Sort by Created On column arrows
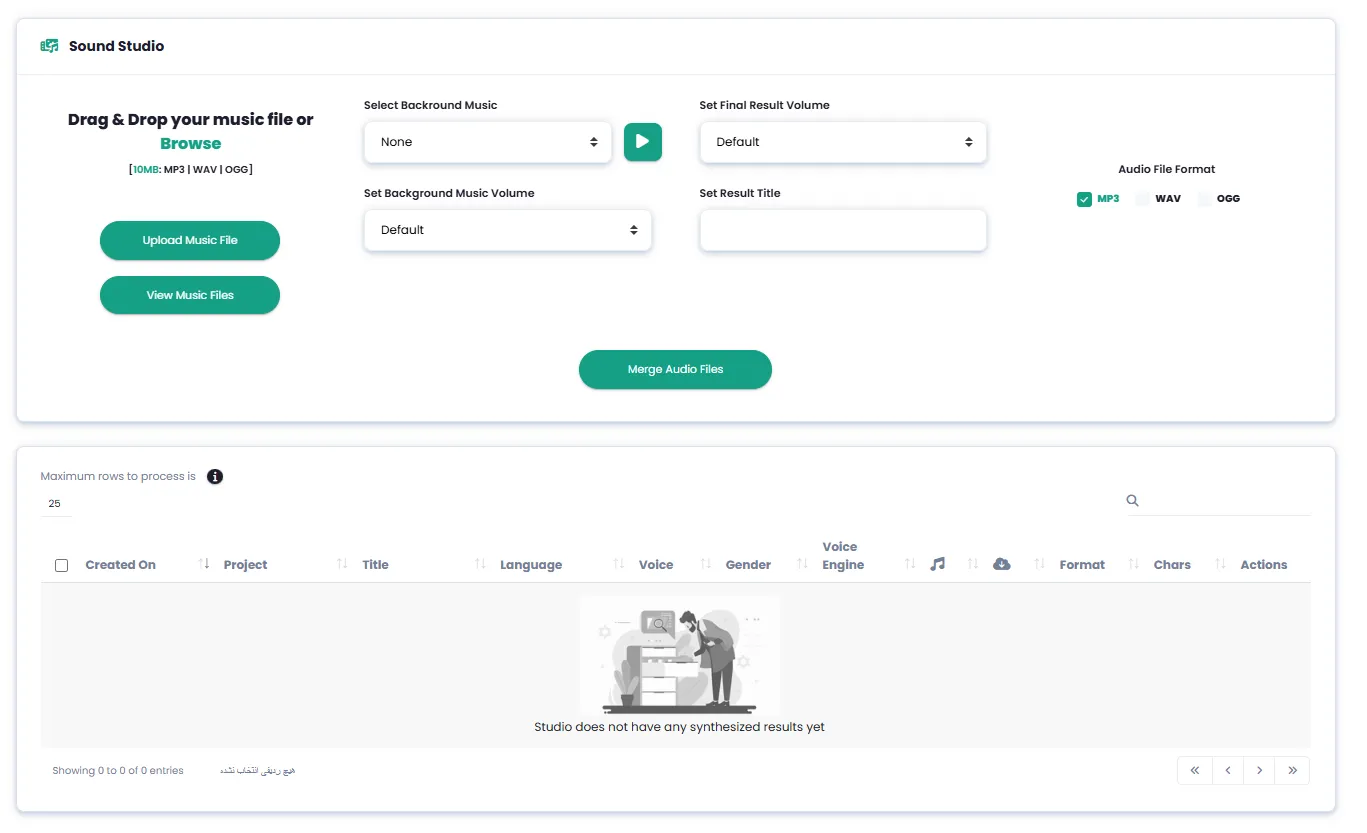1367x833 pixels. tap(204, 564)
